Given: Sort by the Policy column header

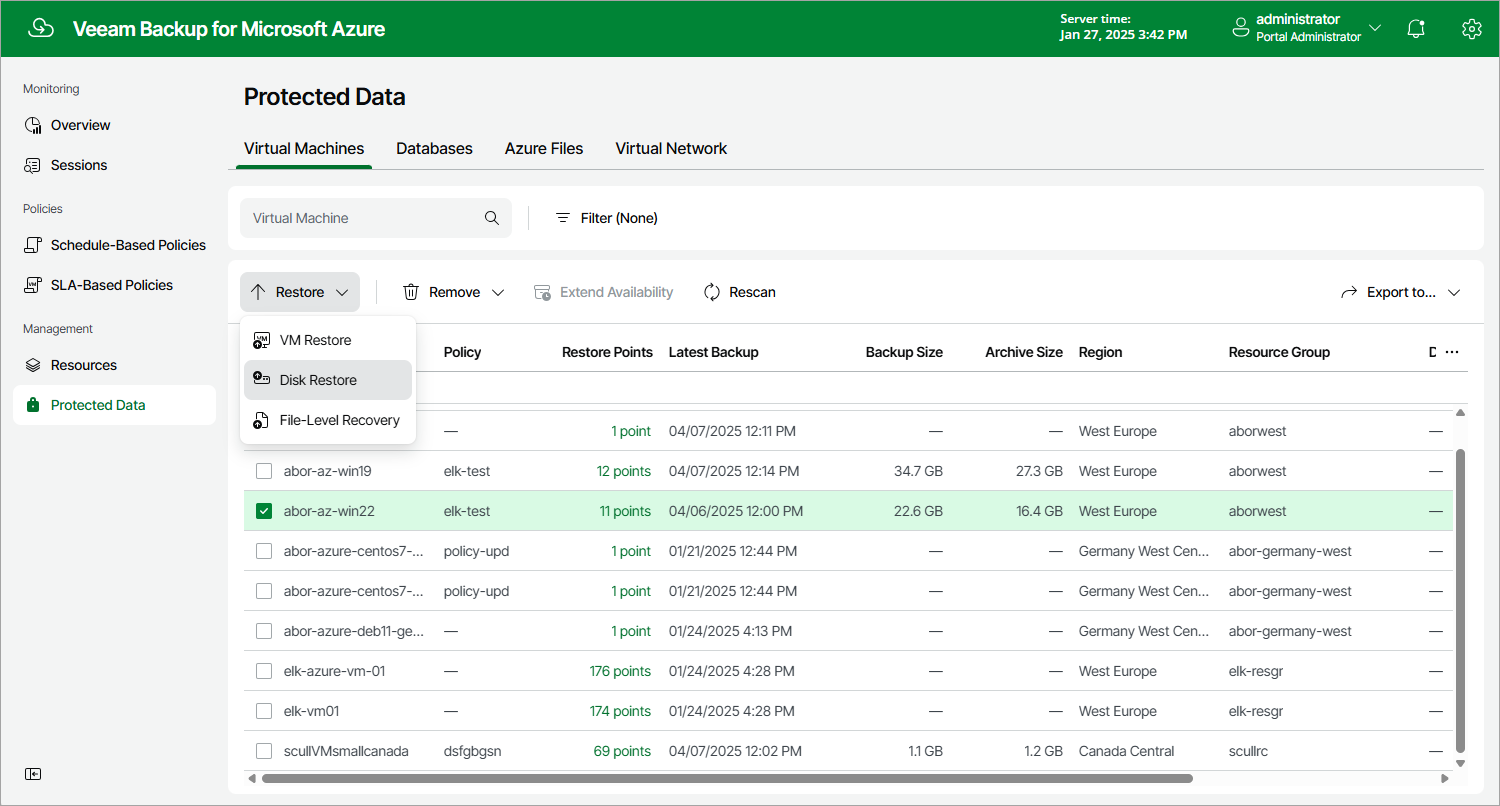Looking at the screenshot, I should click(x=463, y=352).
